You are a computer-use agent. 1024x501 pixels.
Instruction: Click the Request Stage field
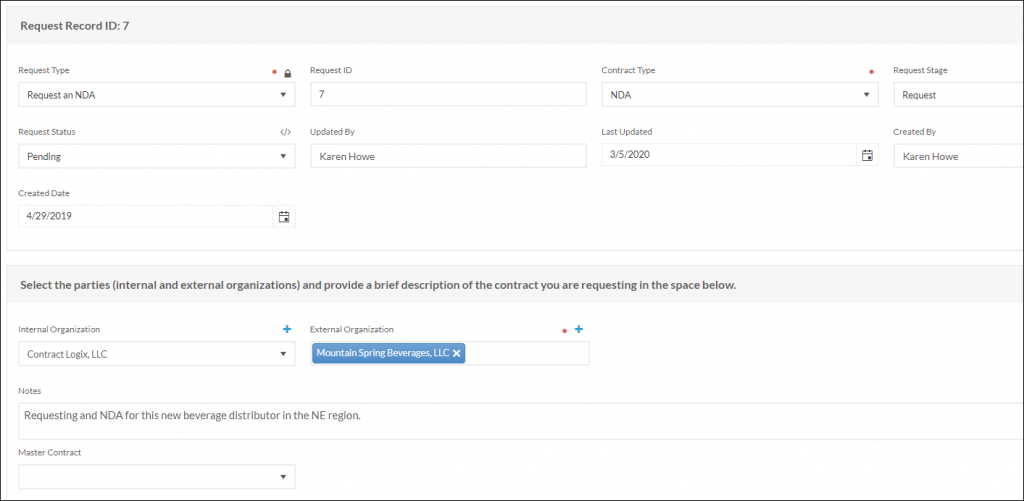point(957,95)
